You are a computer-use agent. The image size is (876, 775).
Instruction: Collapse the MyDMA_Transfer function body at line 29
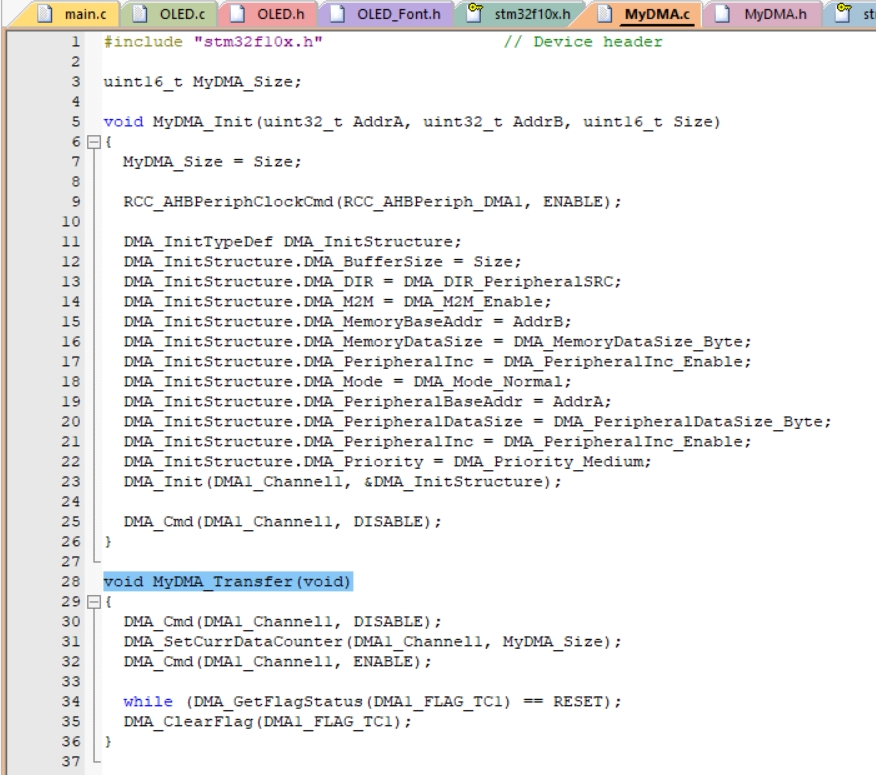click(x=94, y=602)
